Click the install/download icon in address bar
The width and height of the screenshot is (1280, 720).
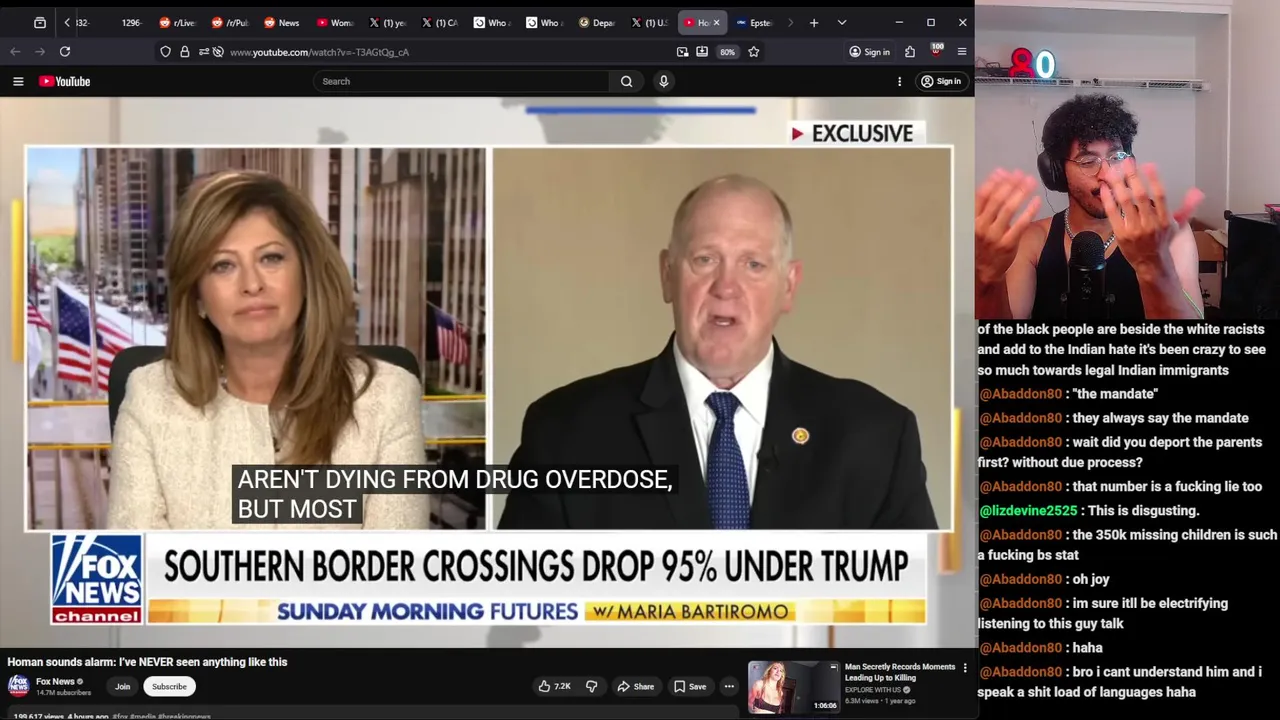point(702,52)
